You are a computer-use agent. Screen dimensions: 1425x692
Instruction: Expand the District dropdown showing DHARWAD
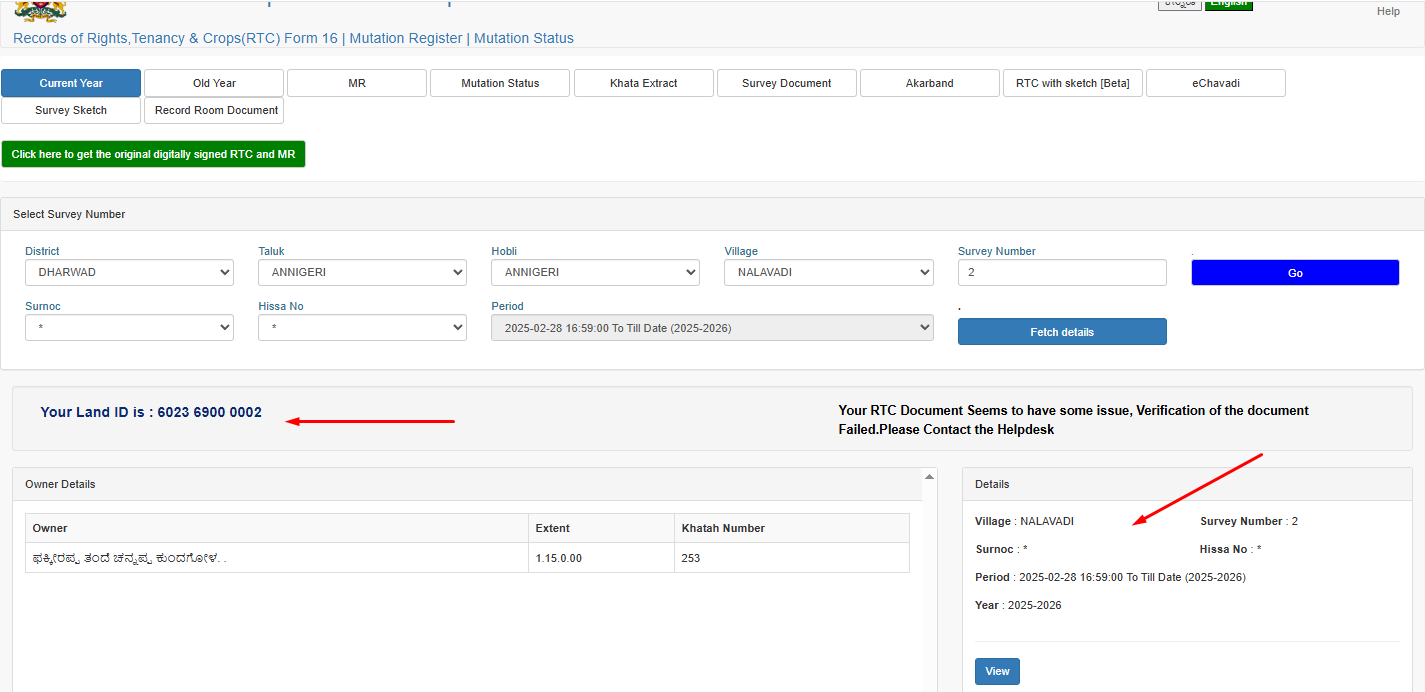pyautogui.click(x=129, y=272)
